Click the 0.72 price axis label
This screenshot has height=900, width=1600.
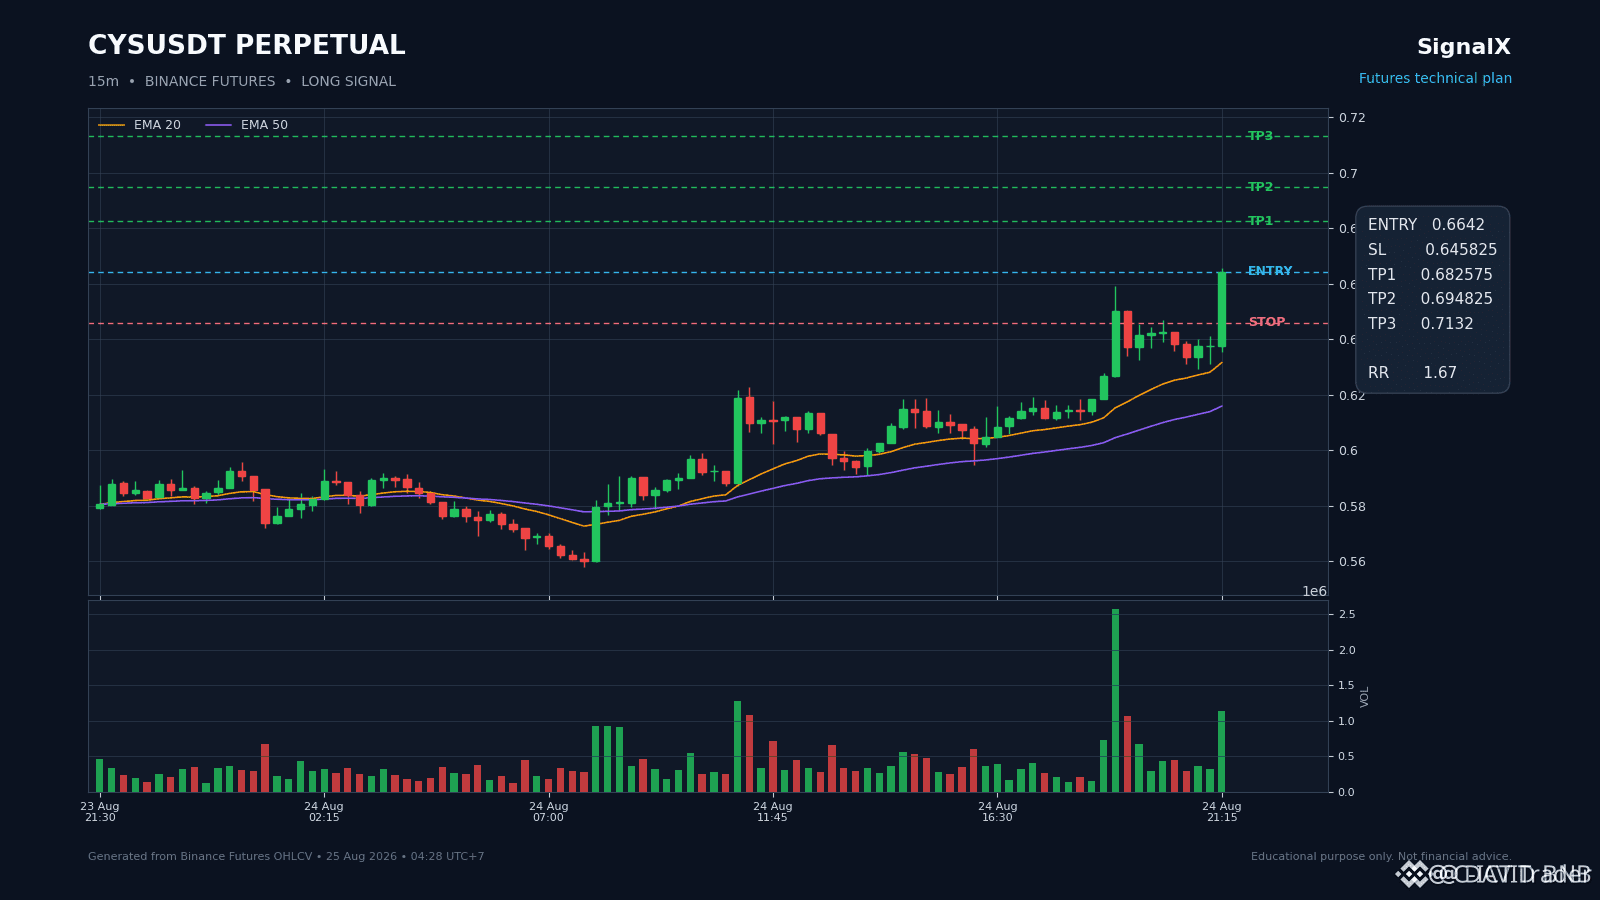coord(1352,118)
